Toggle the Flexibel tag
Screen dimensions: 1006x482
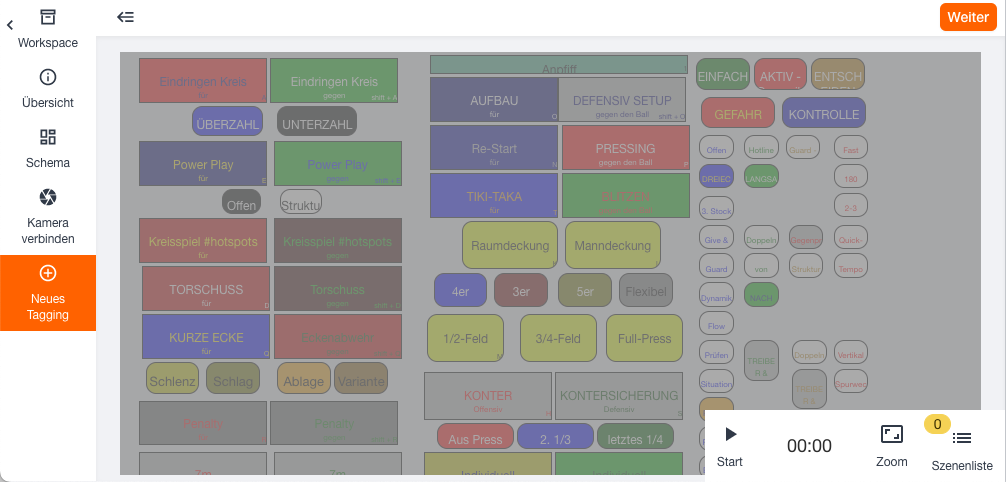click(645, 290)
